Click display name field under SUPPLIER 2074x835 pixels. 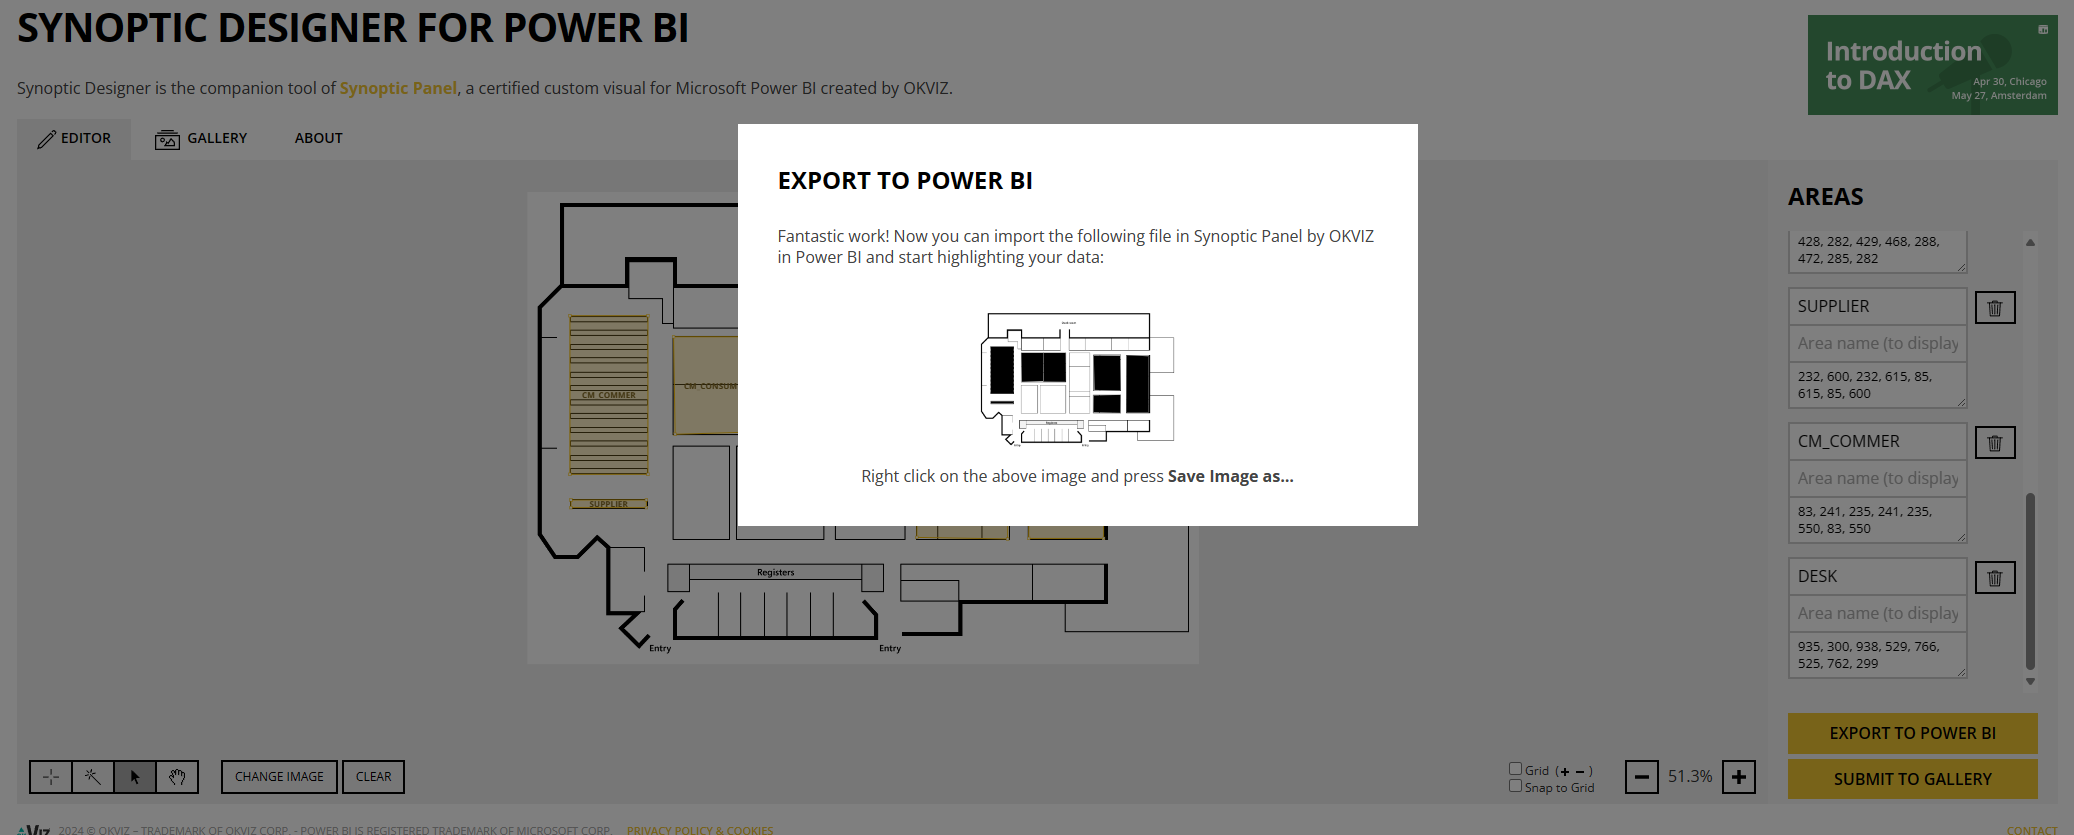pyautogui.click(x=1877, y=343)
